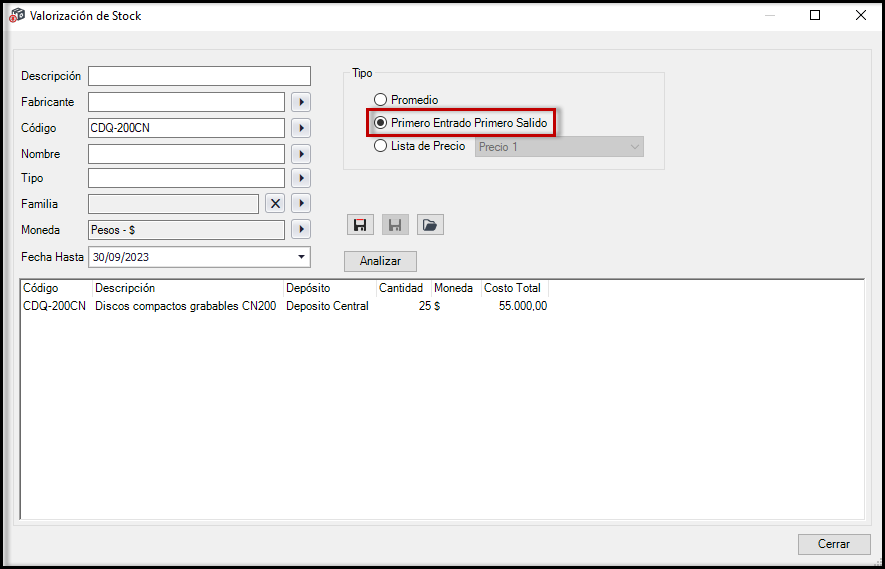The width and height of the screenshot is (885, 569).
Task: Open the Fecha Hasta date dropdown arrow
Action: (x=300, y=257)
